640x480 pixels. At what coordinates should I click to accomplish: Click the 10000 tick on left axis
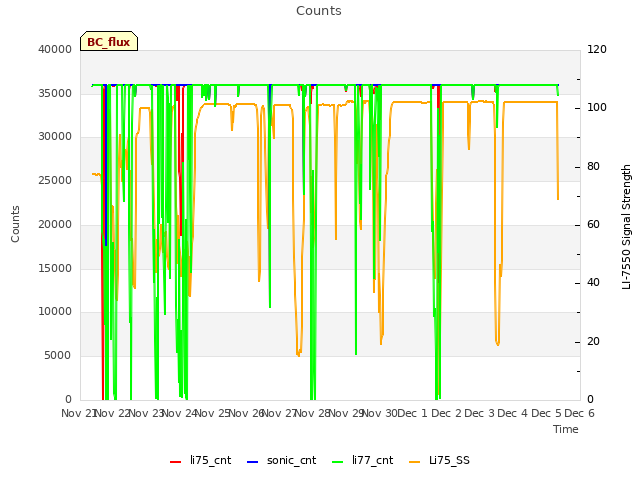point(55,312)
